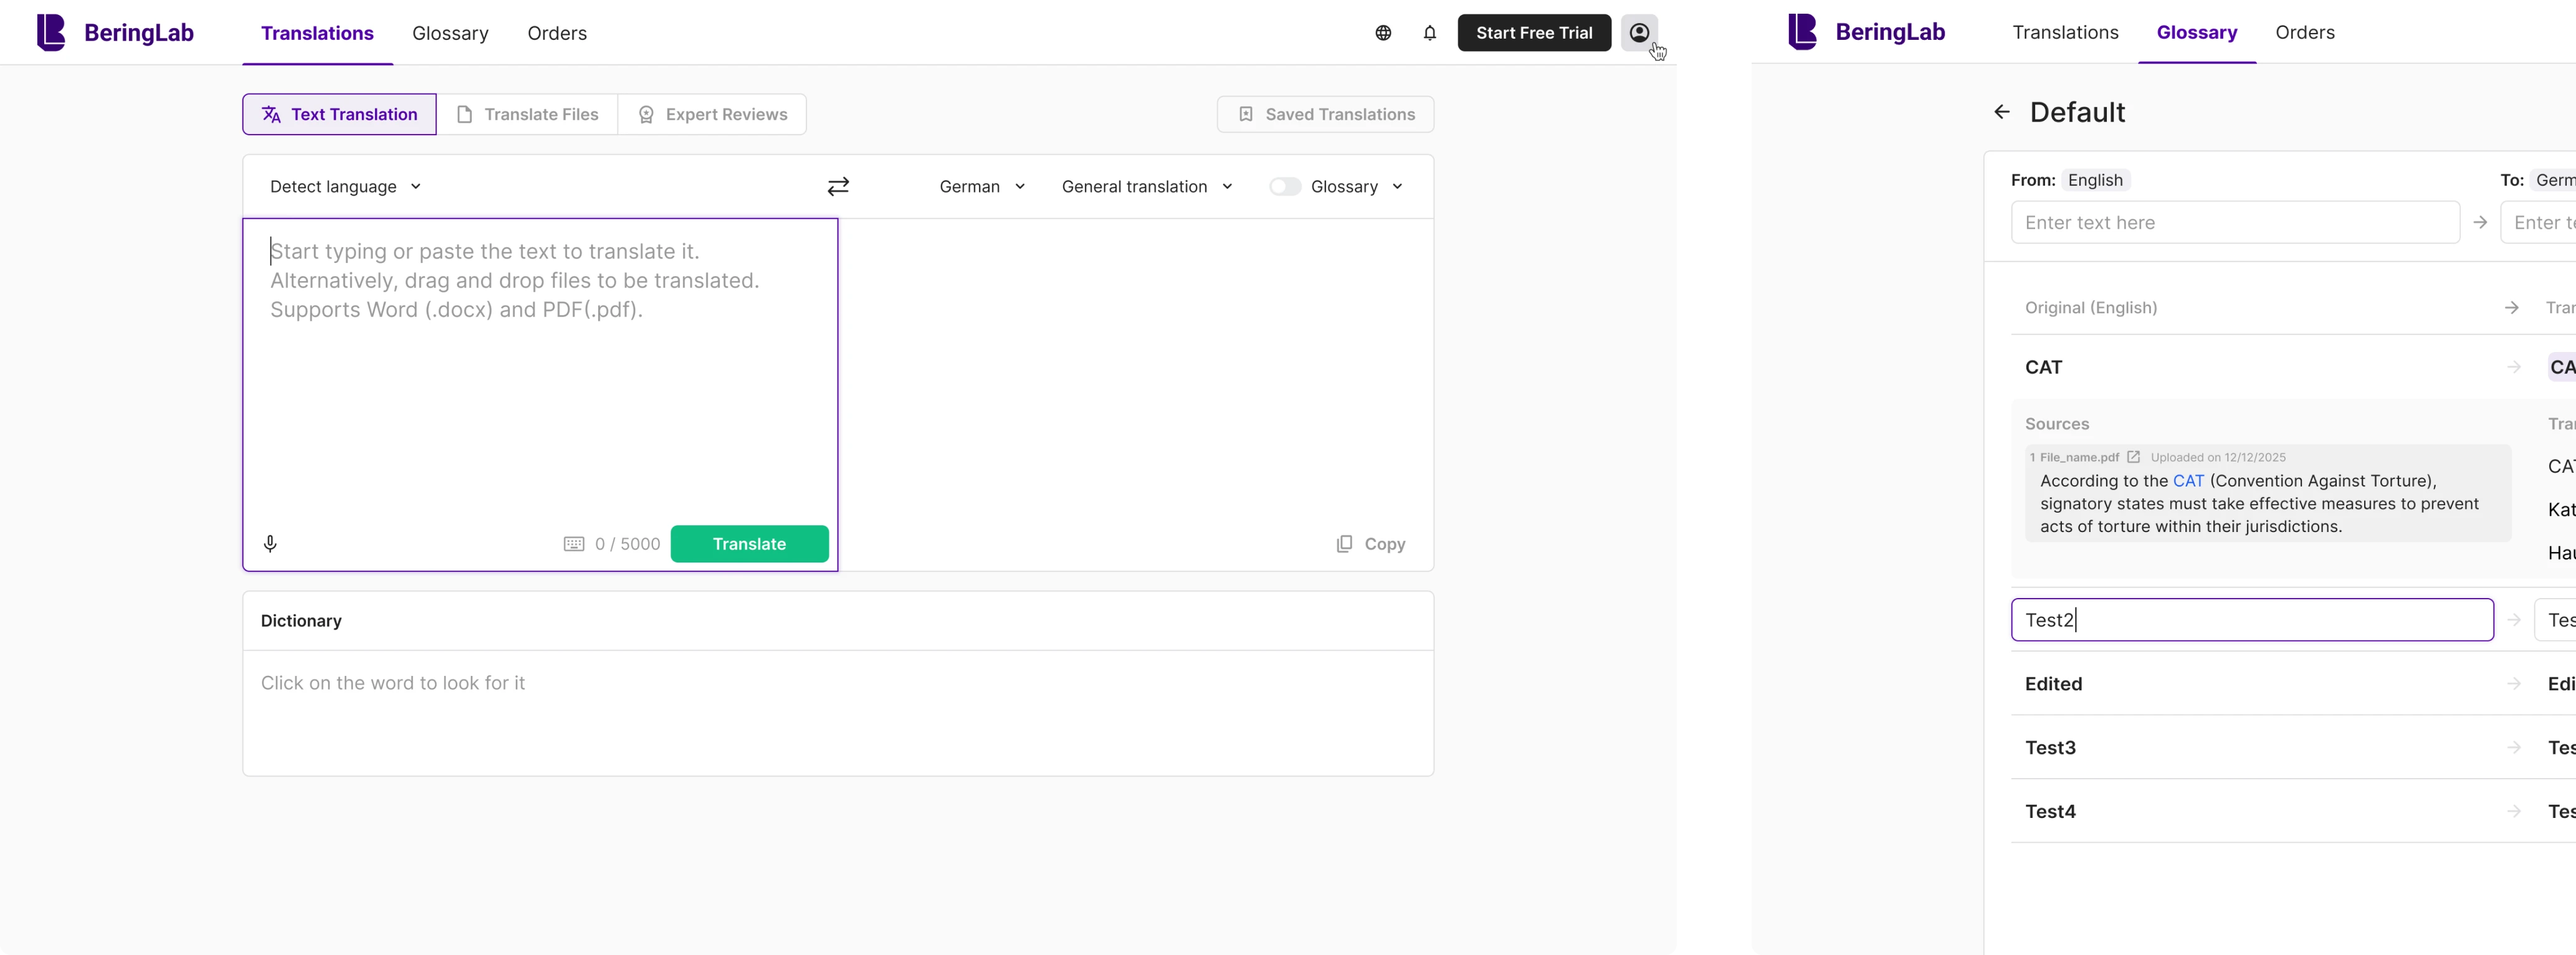Enable the Glossary toggle switch

[x=1285, y=187]
